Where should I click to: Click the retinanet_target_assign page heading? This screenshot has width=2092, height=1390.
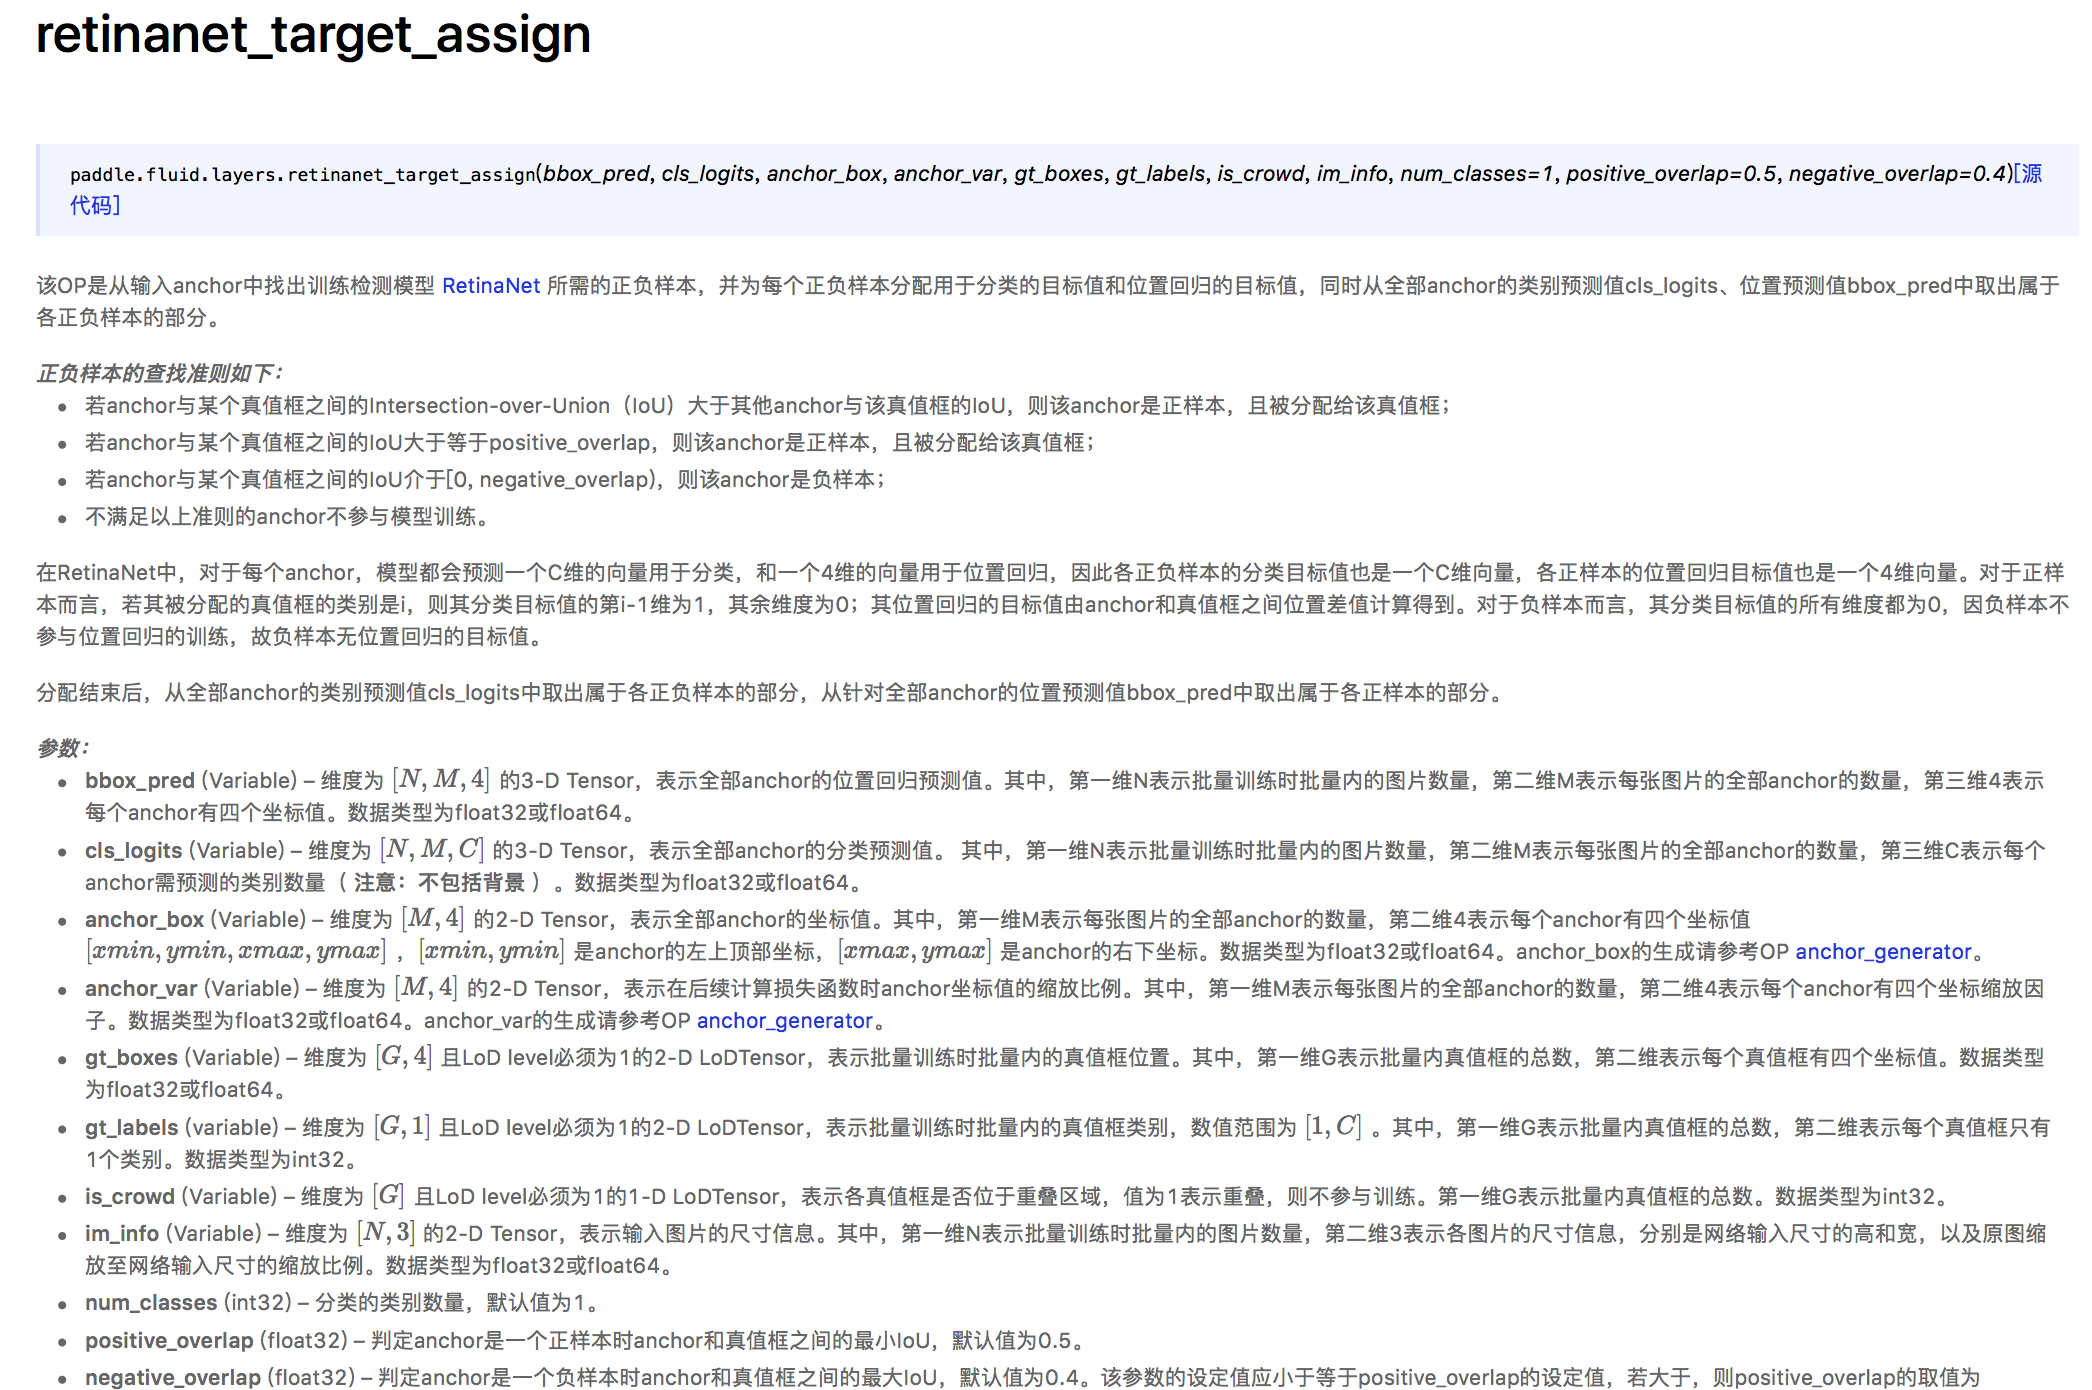[313, 35]
